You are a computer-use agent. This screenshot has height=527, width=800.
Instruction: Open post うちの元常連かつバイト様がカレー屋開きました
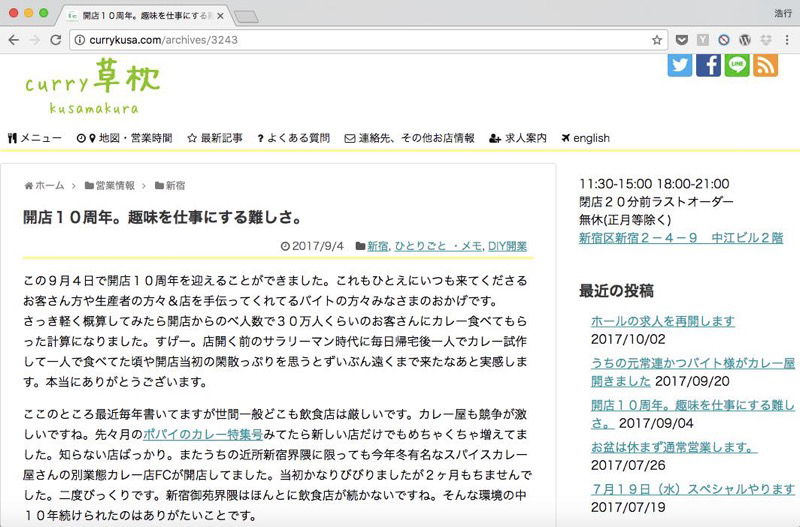pos(692,372)
